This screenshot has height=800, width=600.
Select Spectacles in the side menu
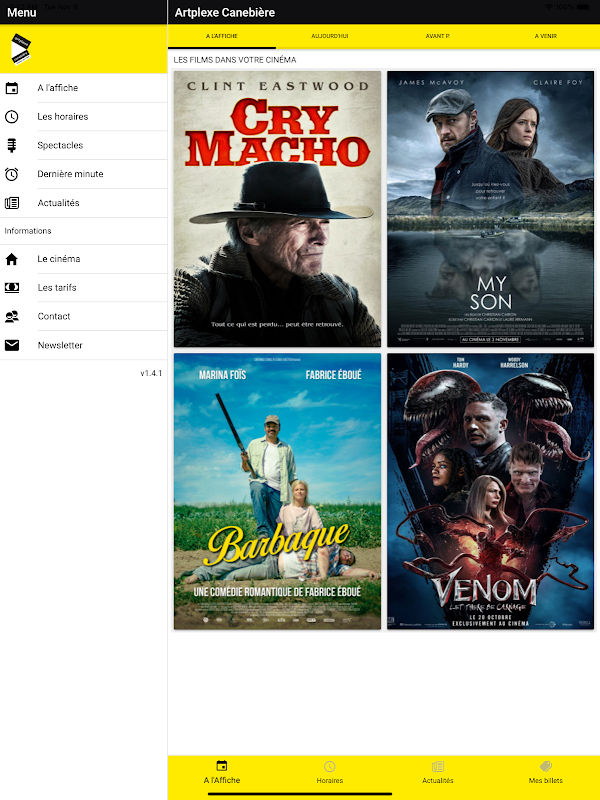coord(84,145)
